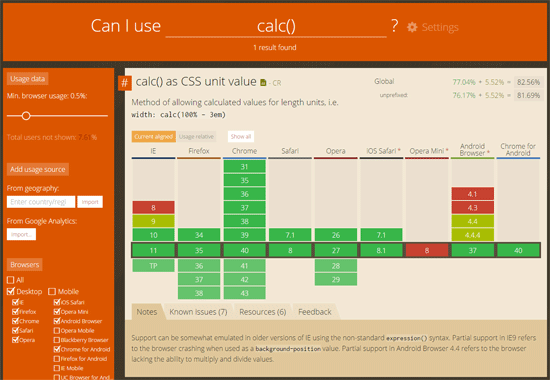Uncheck the Firefox checkbox

coord(15,312)
